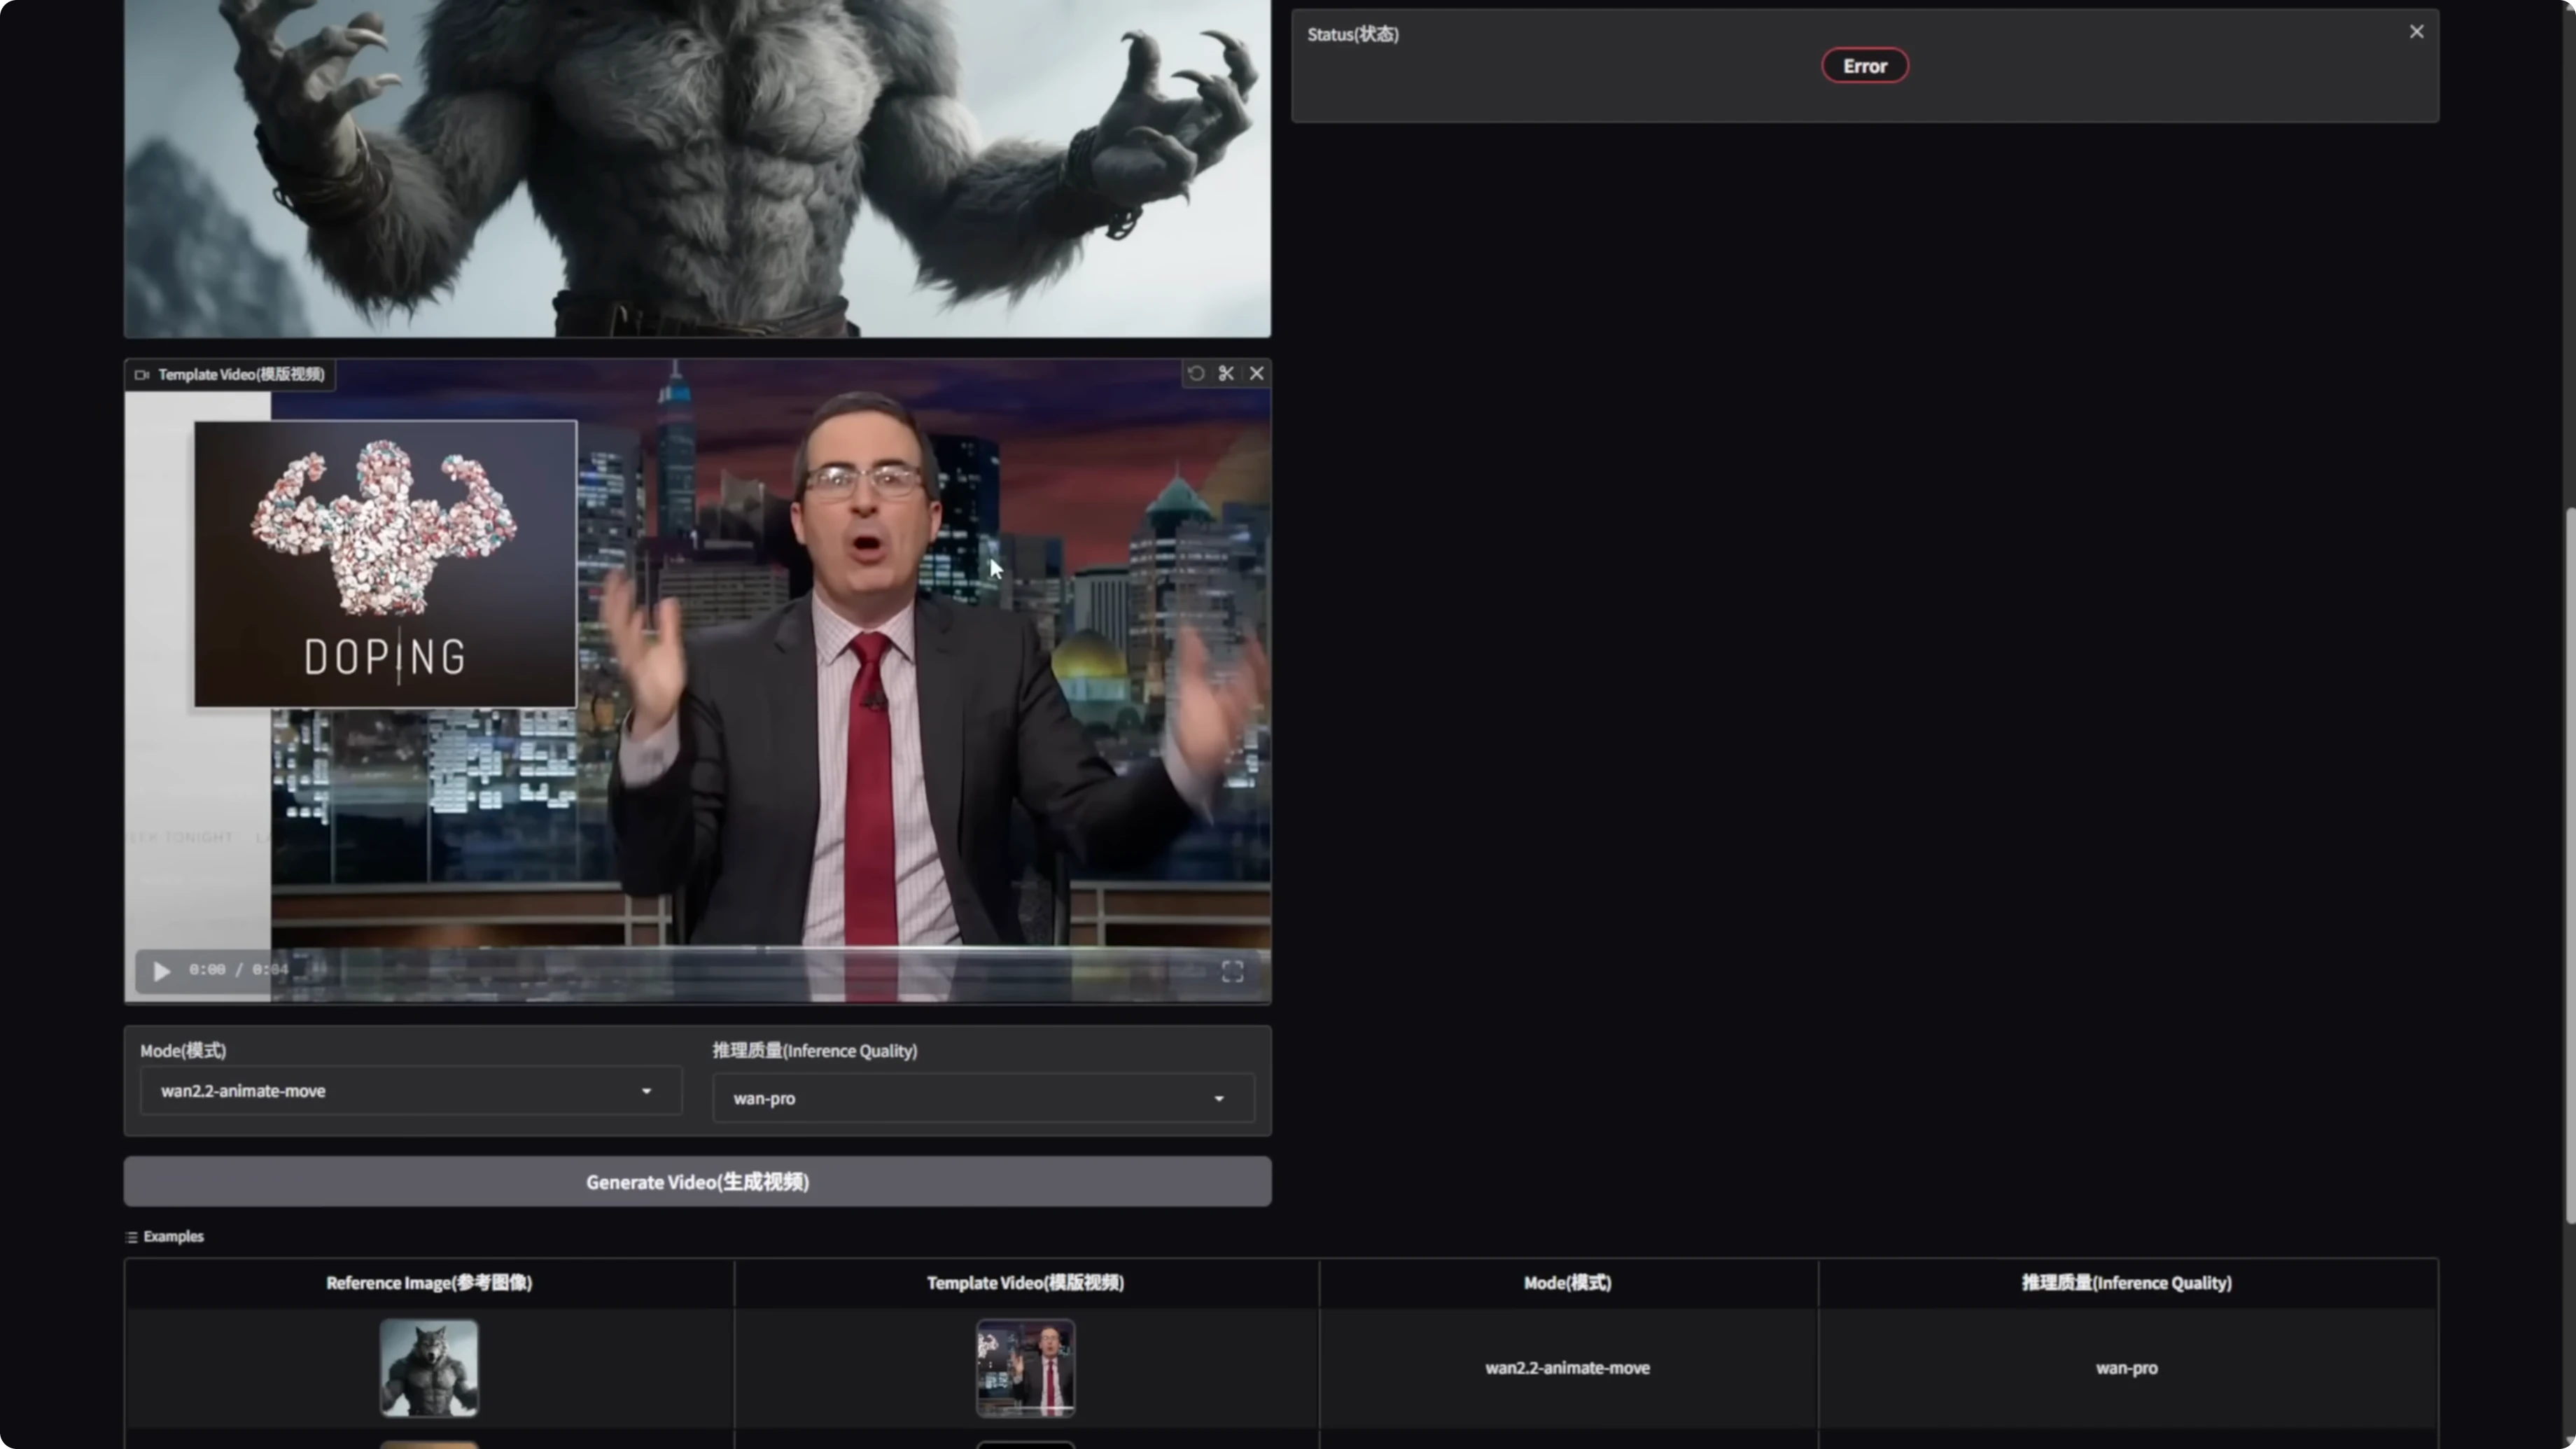2576x1449 pixels.
Task: Click the Generate Video(生成视频) button
Action: [697, 1181]
